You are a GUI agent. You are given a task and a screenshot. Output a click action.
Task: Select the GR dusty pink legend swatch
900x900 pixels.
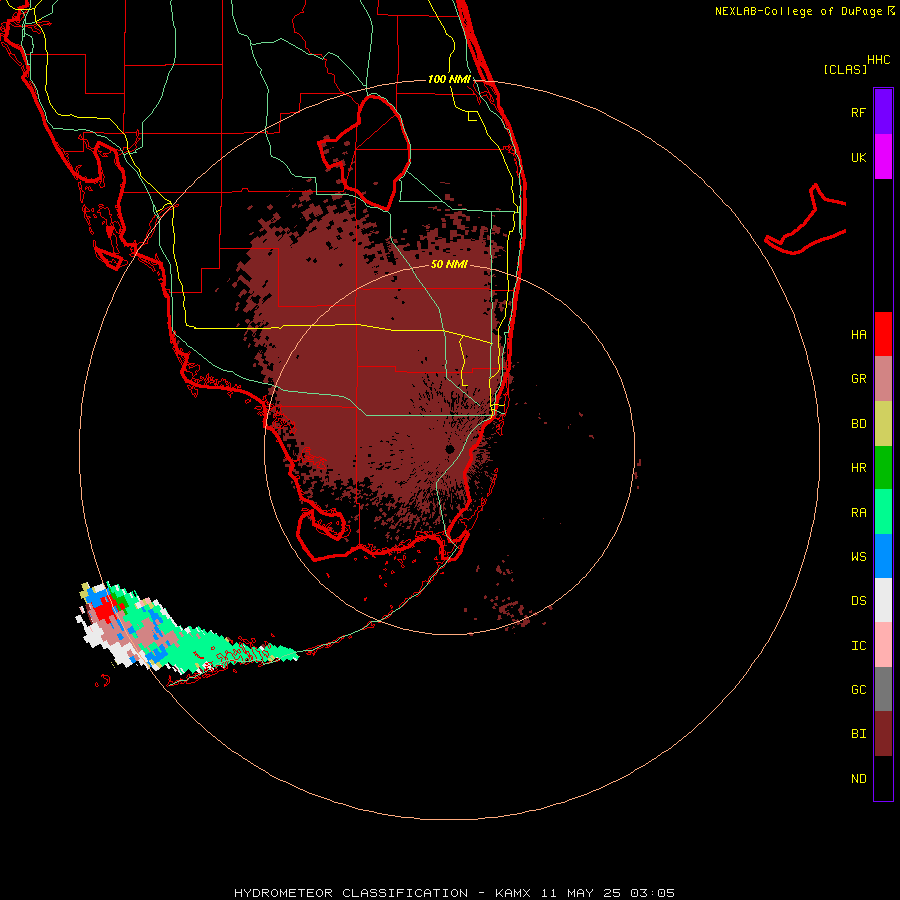click(x=883, y=379)
